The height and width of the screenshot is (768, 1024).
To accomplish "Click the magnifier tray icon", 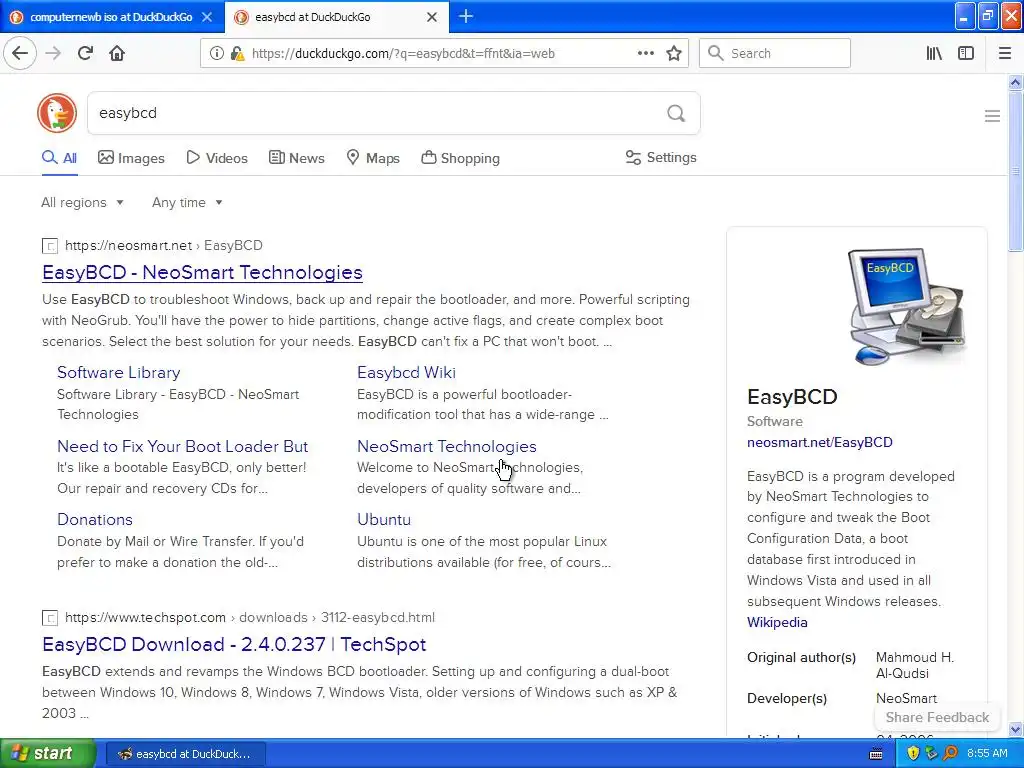I will [950, 754].
